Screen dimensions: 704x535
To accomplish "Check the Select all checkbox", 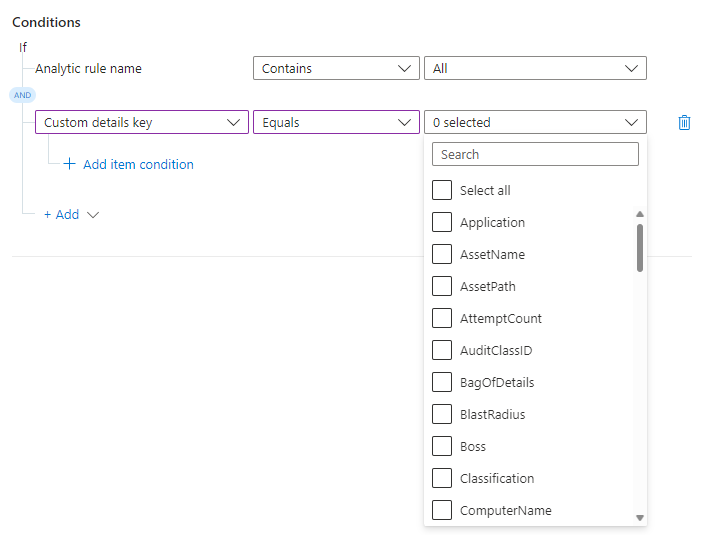I will pos(442,190).
